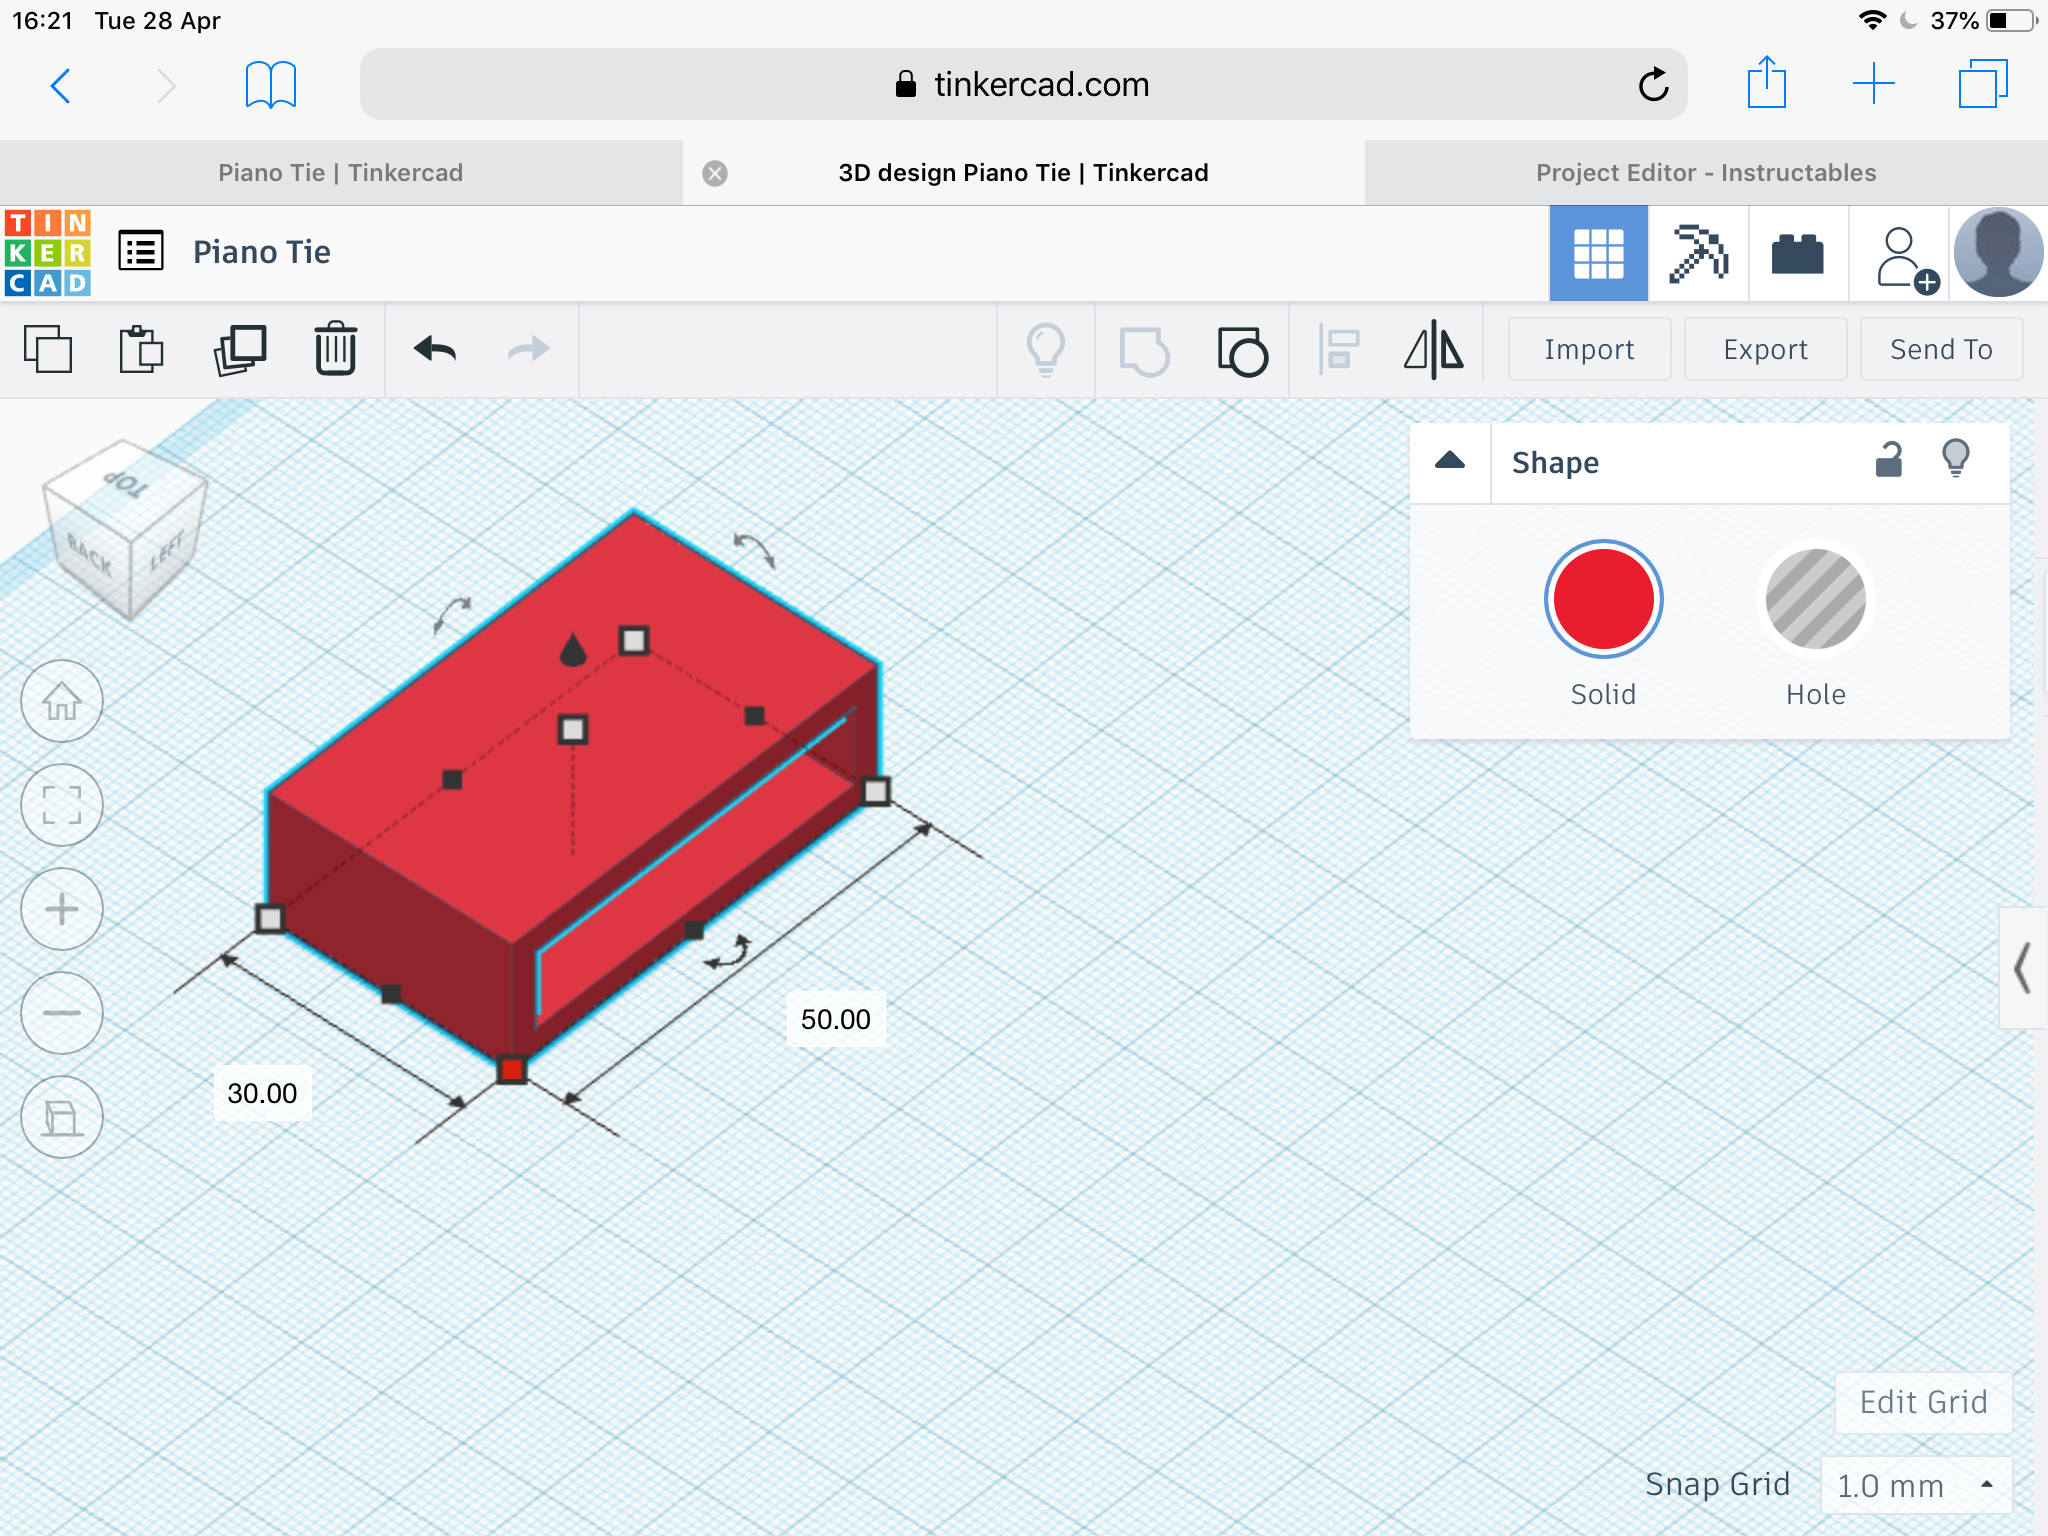Image resolution: width=2048 pixels, height=1536 pixels.
Task: Redo the last action
Action: point(529,349)
